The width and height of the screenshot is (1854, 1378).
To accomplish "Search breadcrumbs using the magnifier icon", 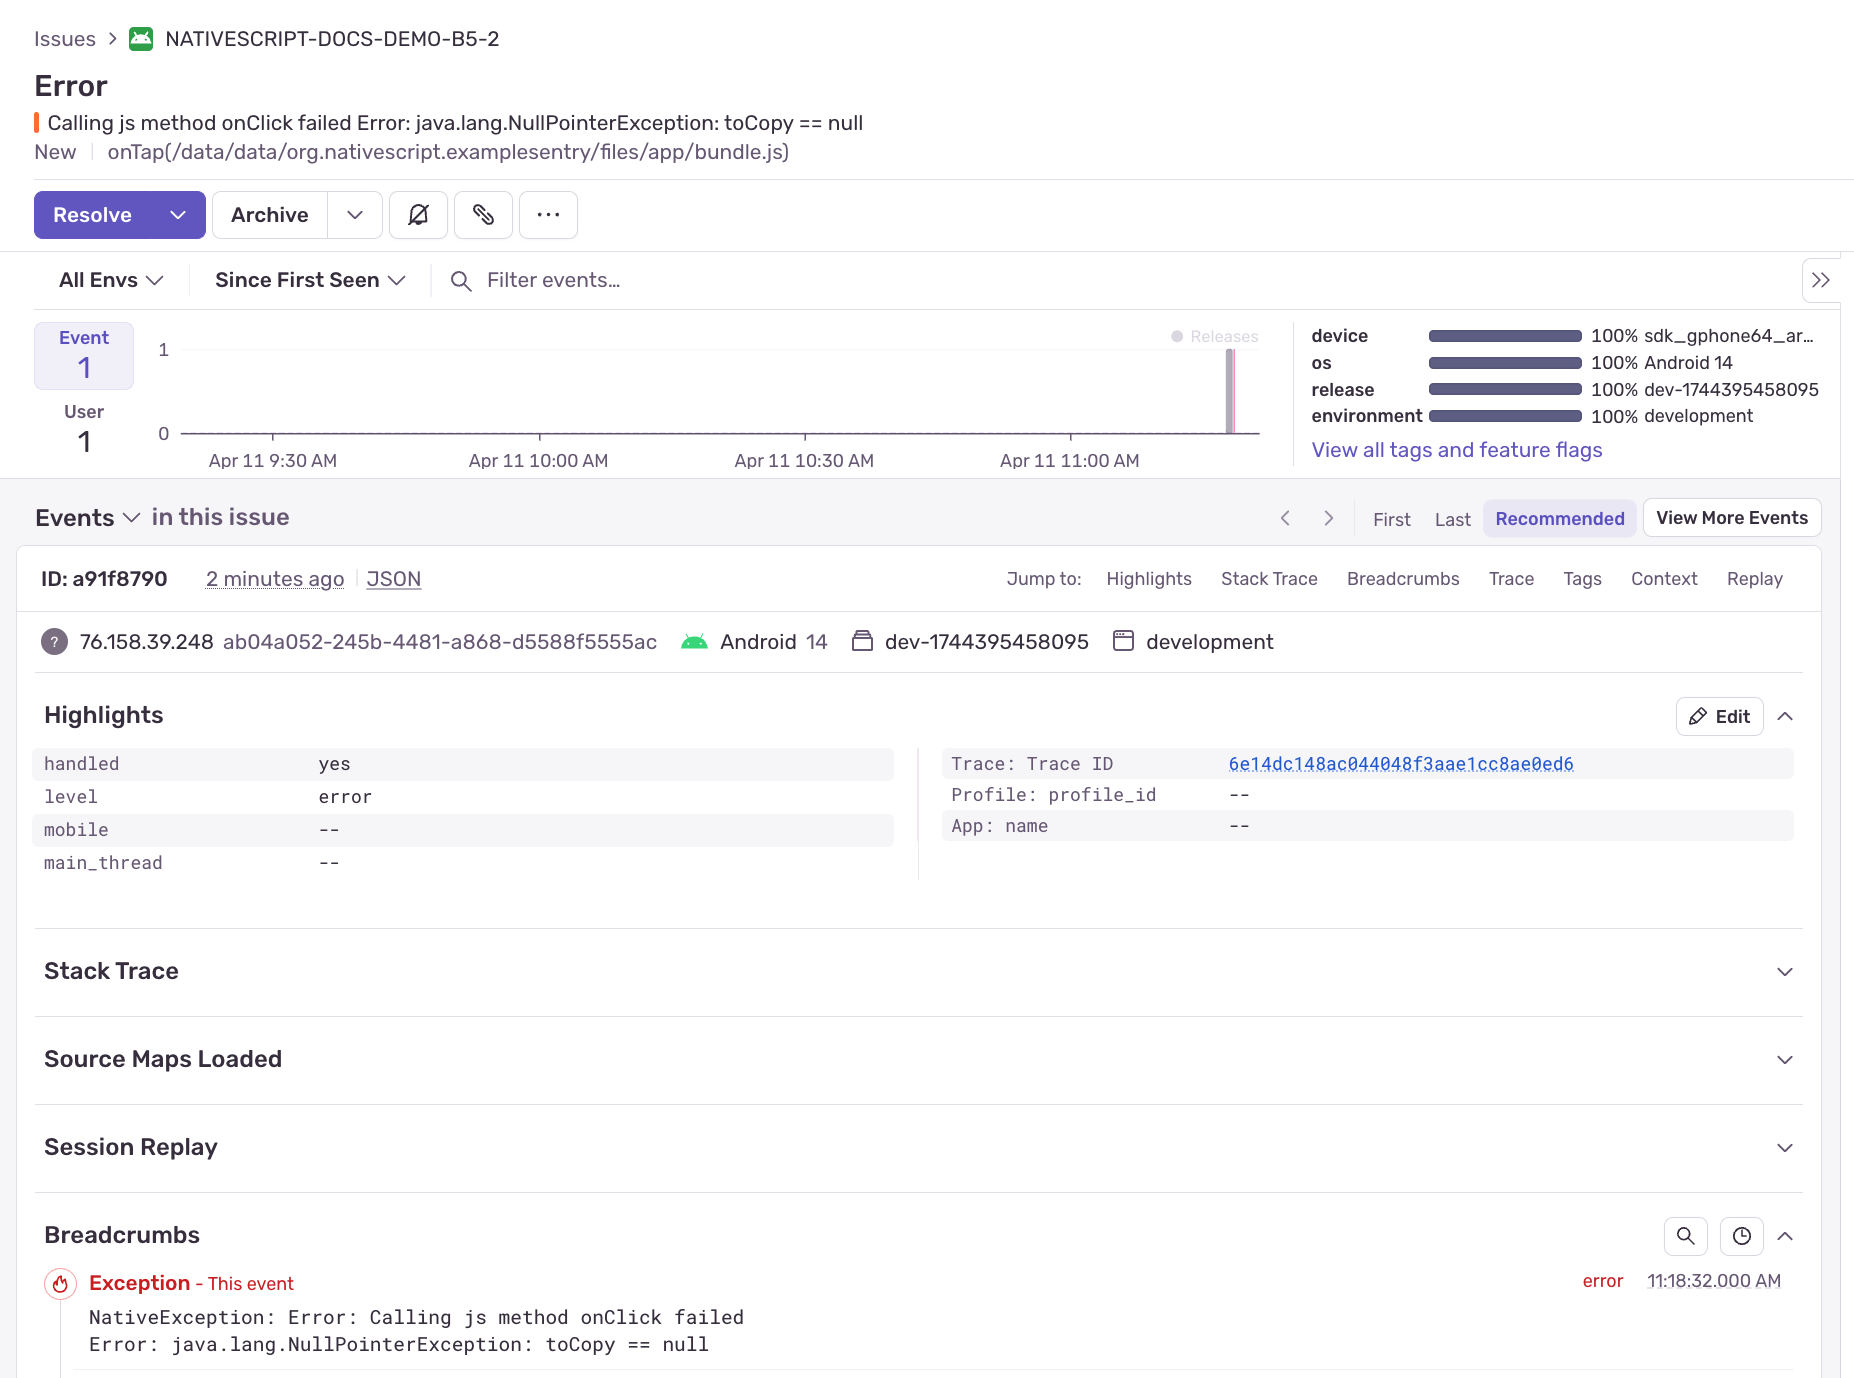I will click(x=1686, y=1236).
